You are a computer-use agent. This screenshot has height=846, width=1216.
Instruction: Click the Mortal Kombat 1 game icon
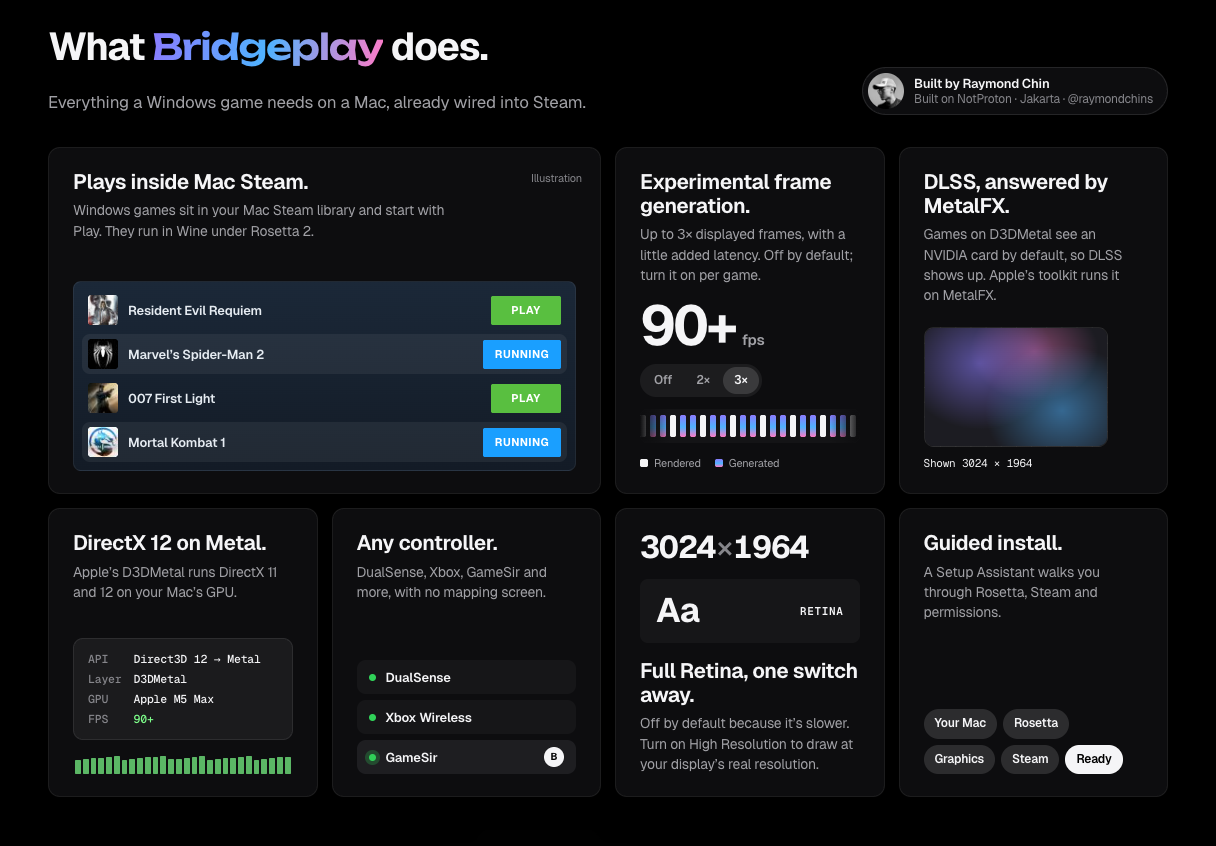click(x=103, y=442)
